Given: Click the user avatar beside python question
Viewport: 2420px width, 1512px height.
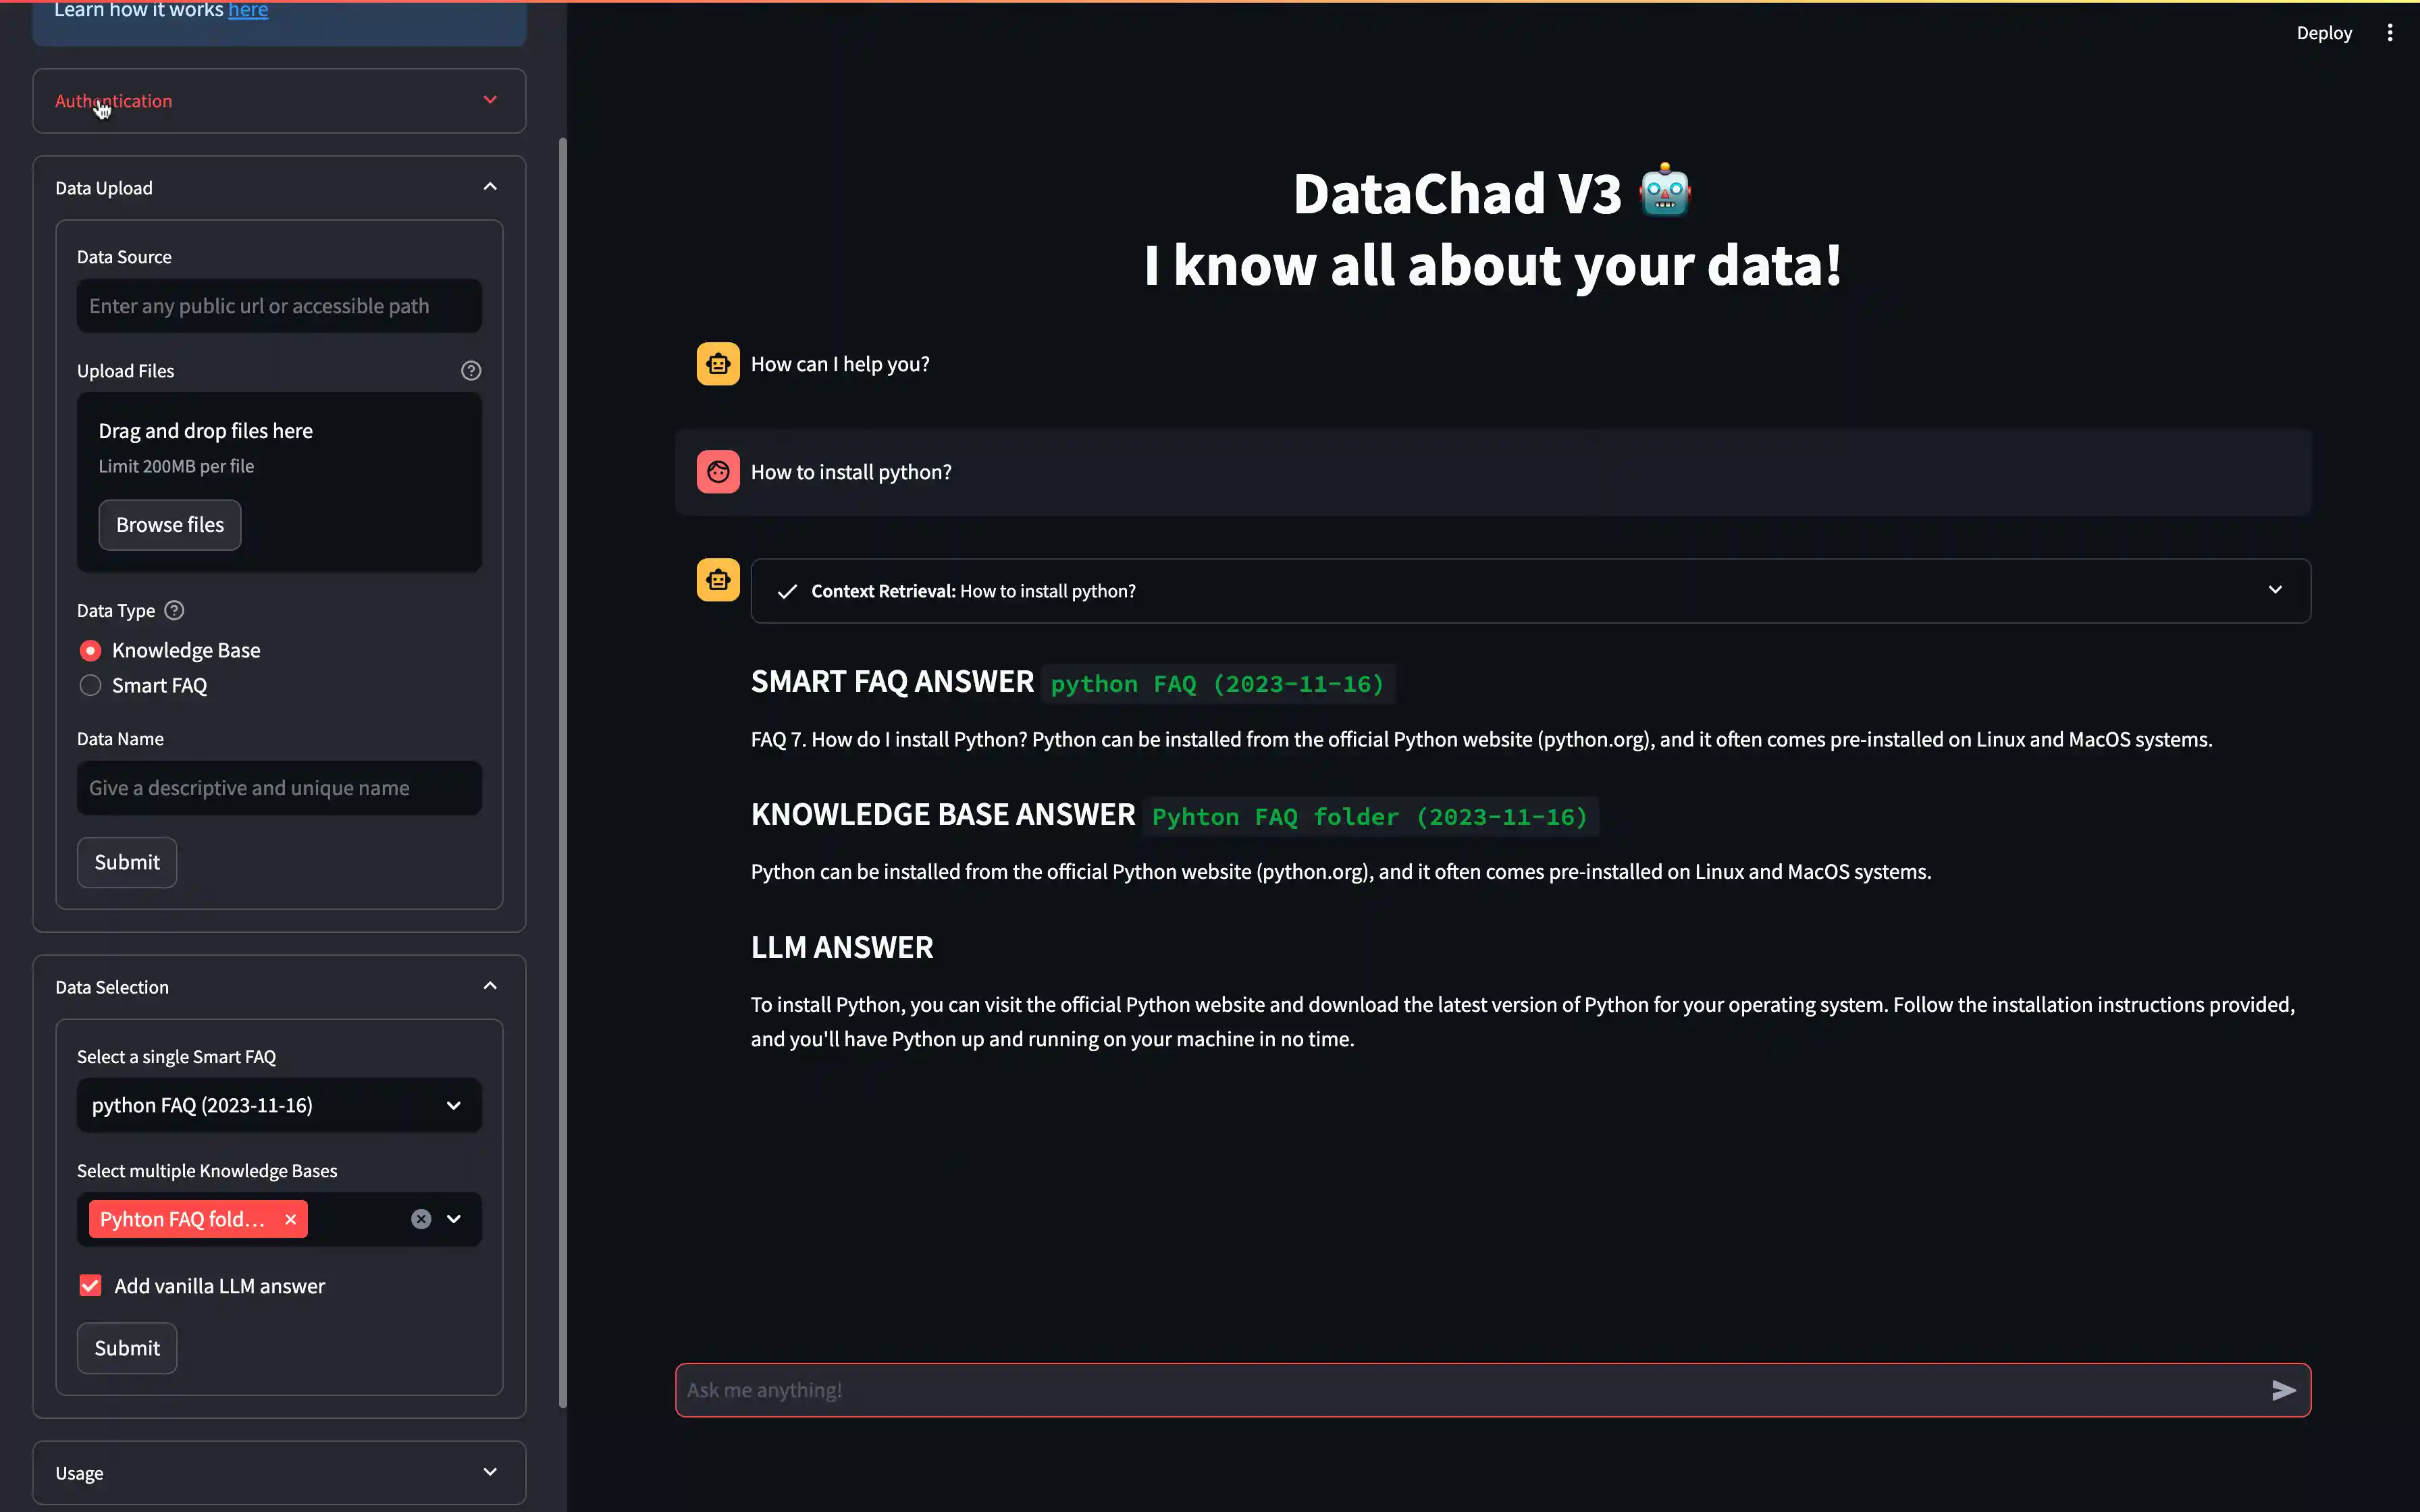Looking at the screenshot, I should (718, 472).
